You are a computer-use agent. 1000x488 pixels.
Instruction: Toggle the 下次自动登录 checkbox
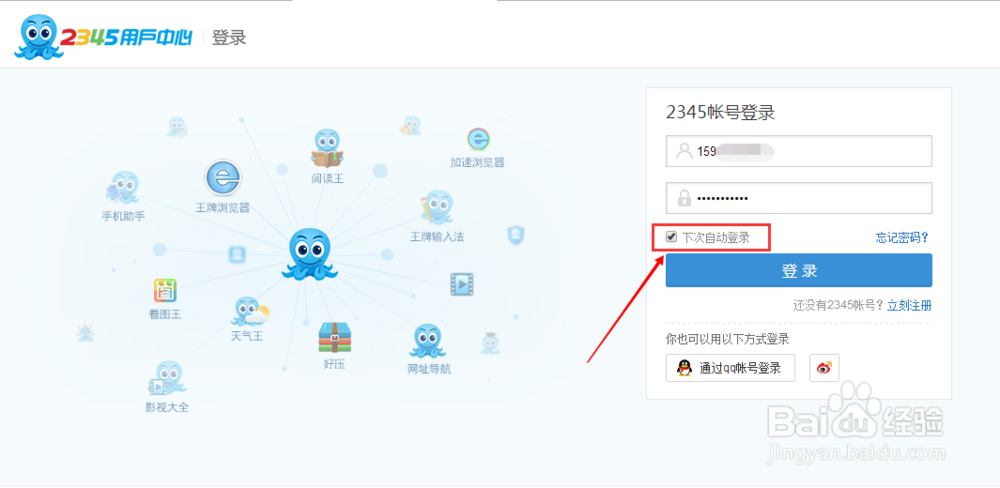671,237
